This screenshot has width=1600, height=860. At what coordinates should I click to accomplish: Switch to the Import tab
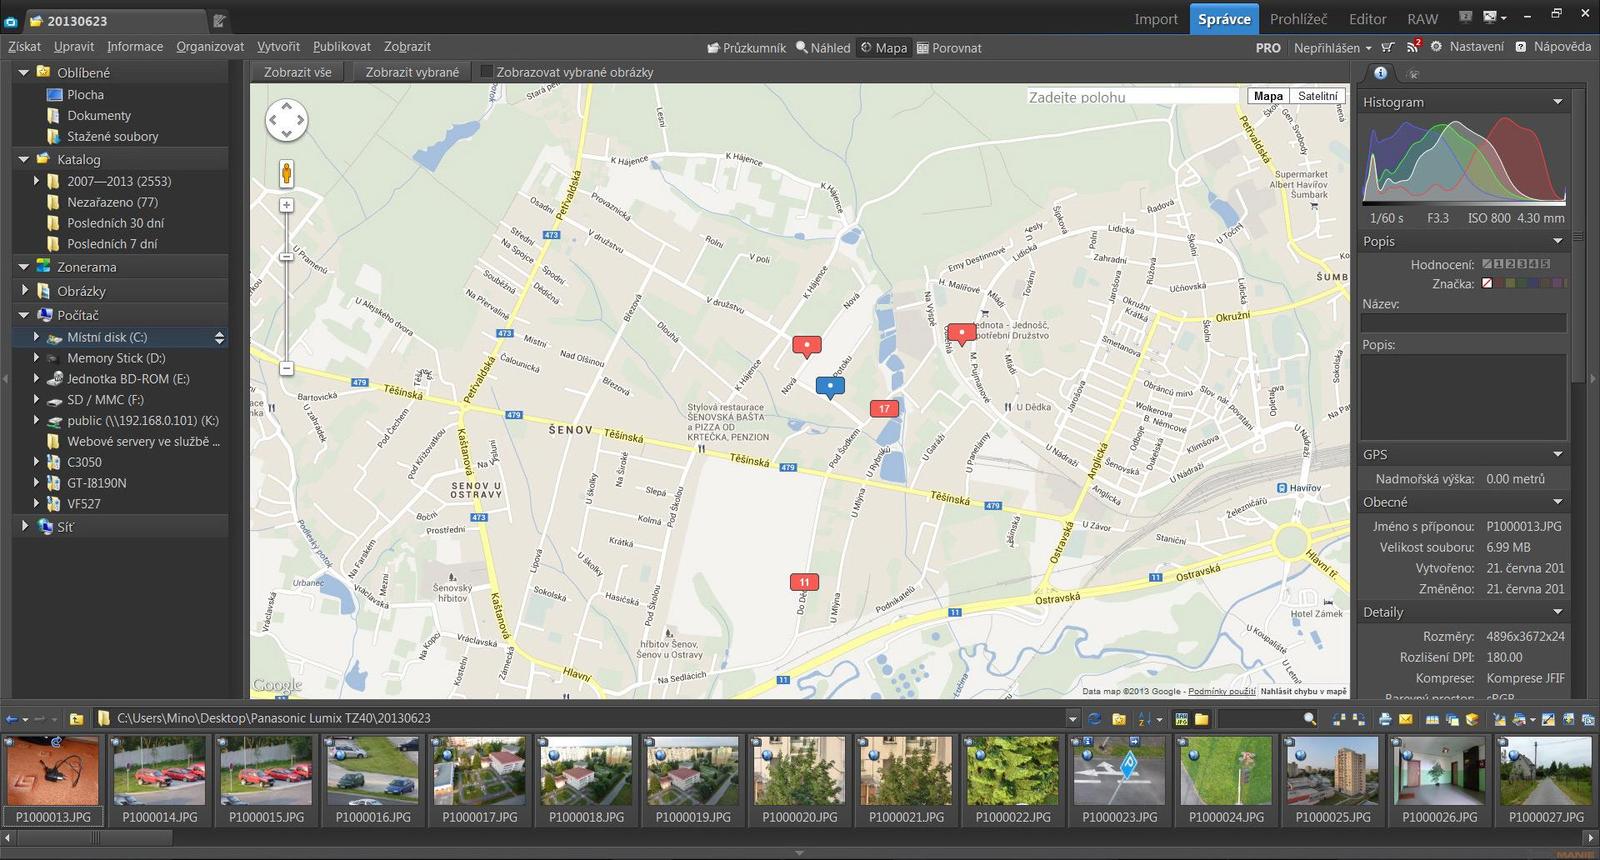(x=1156, y=19)
